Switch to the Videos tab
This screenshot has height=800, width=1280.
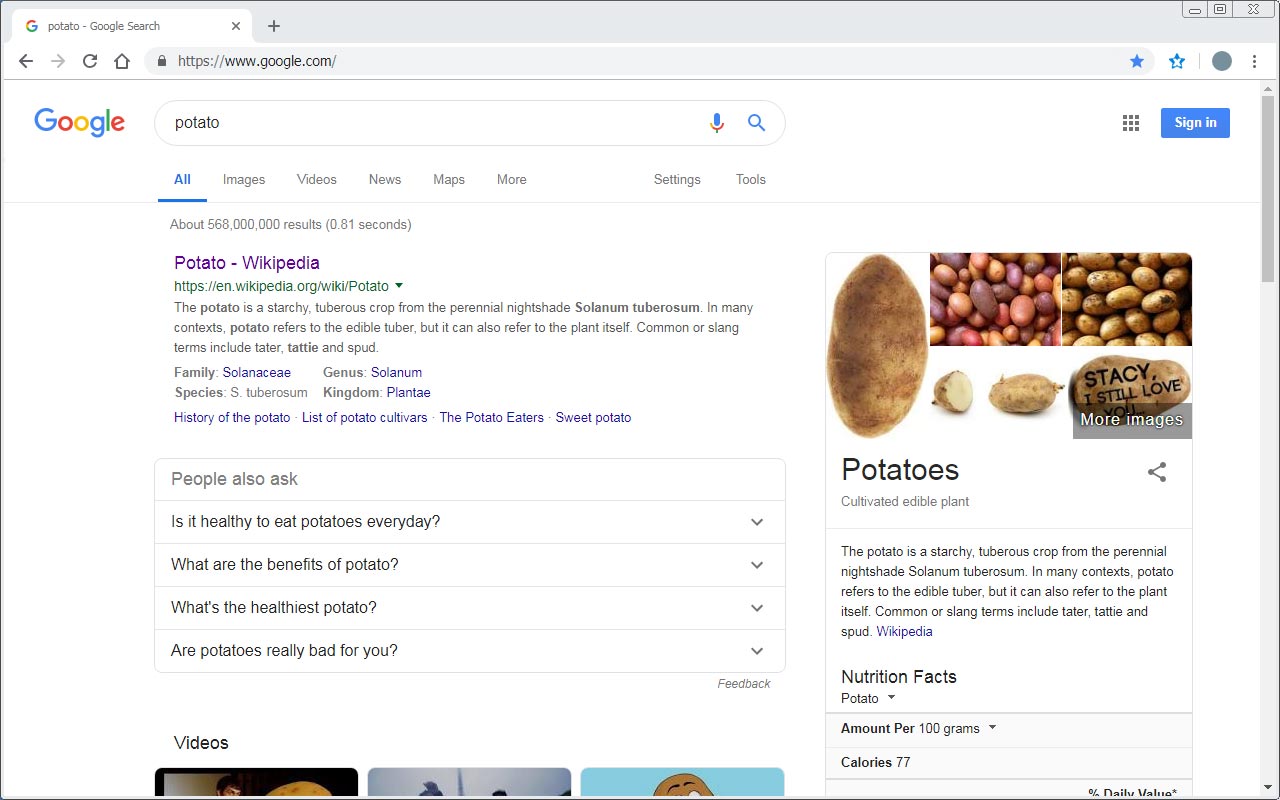pos(317,180)
